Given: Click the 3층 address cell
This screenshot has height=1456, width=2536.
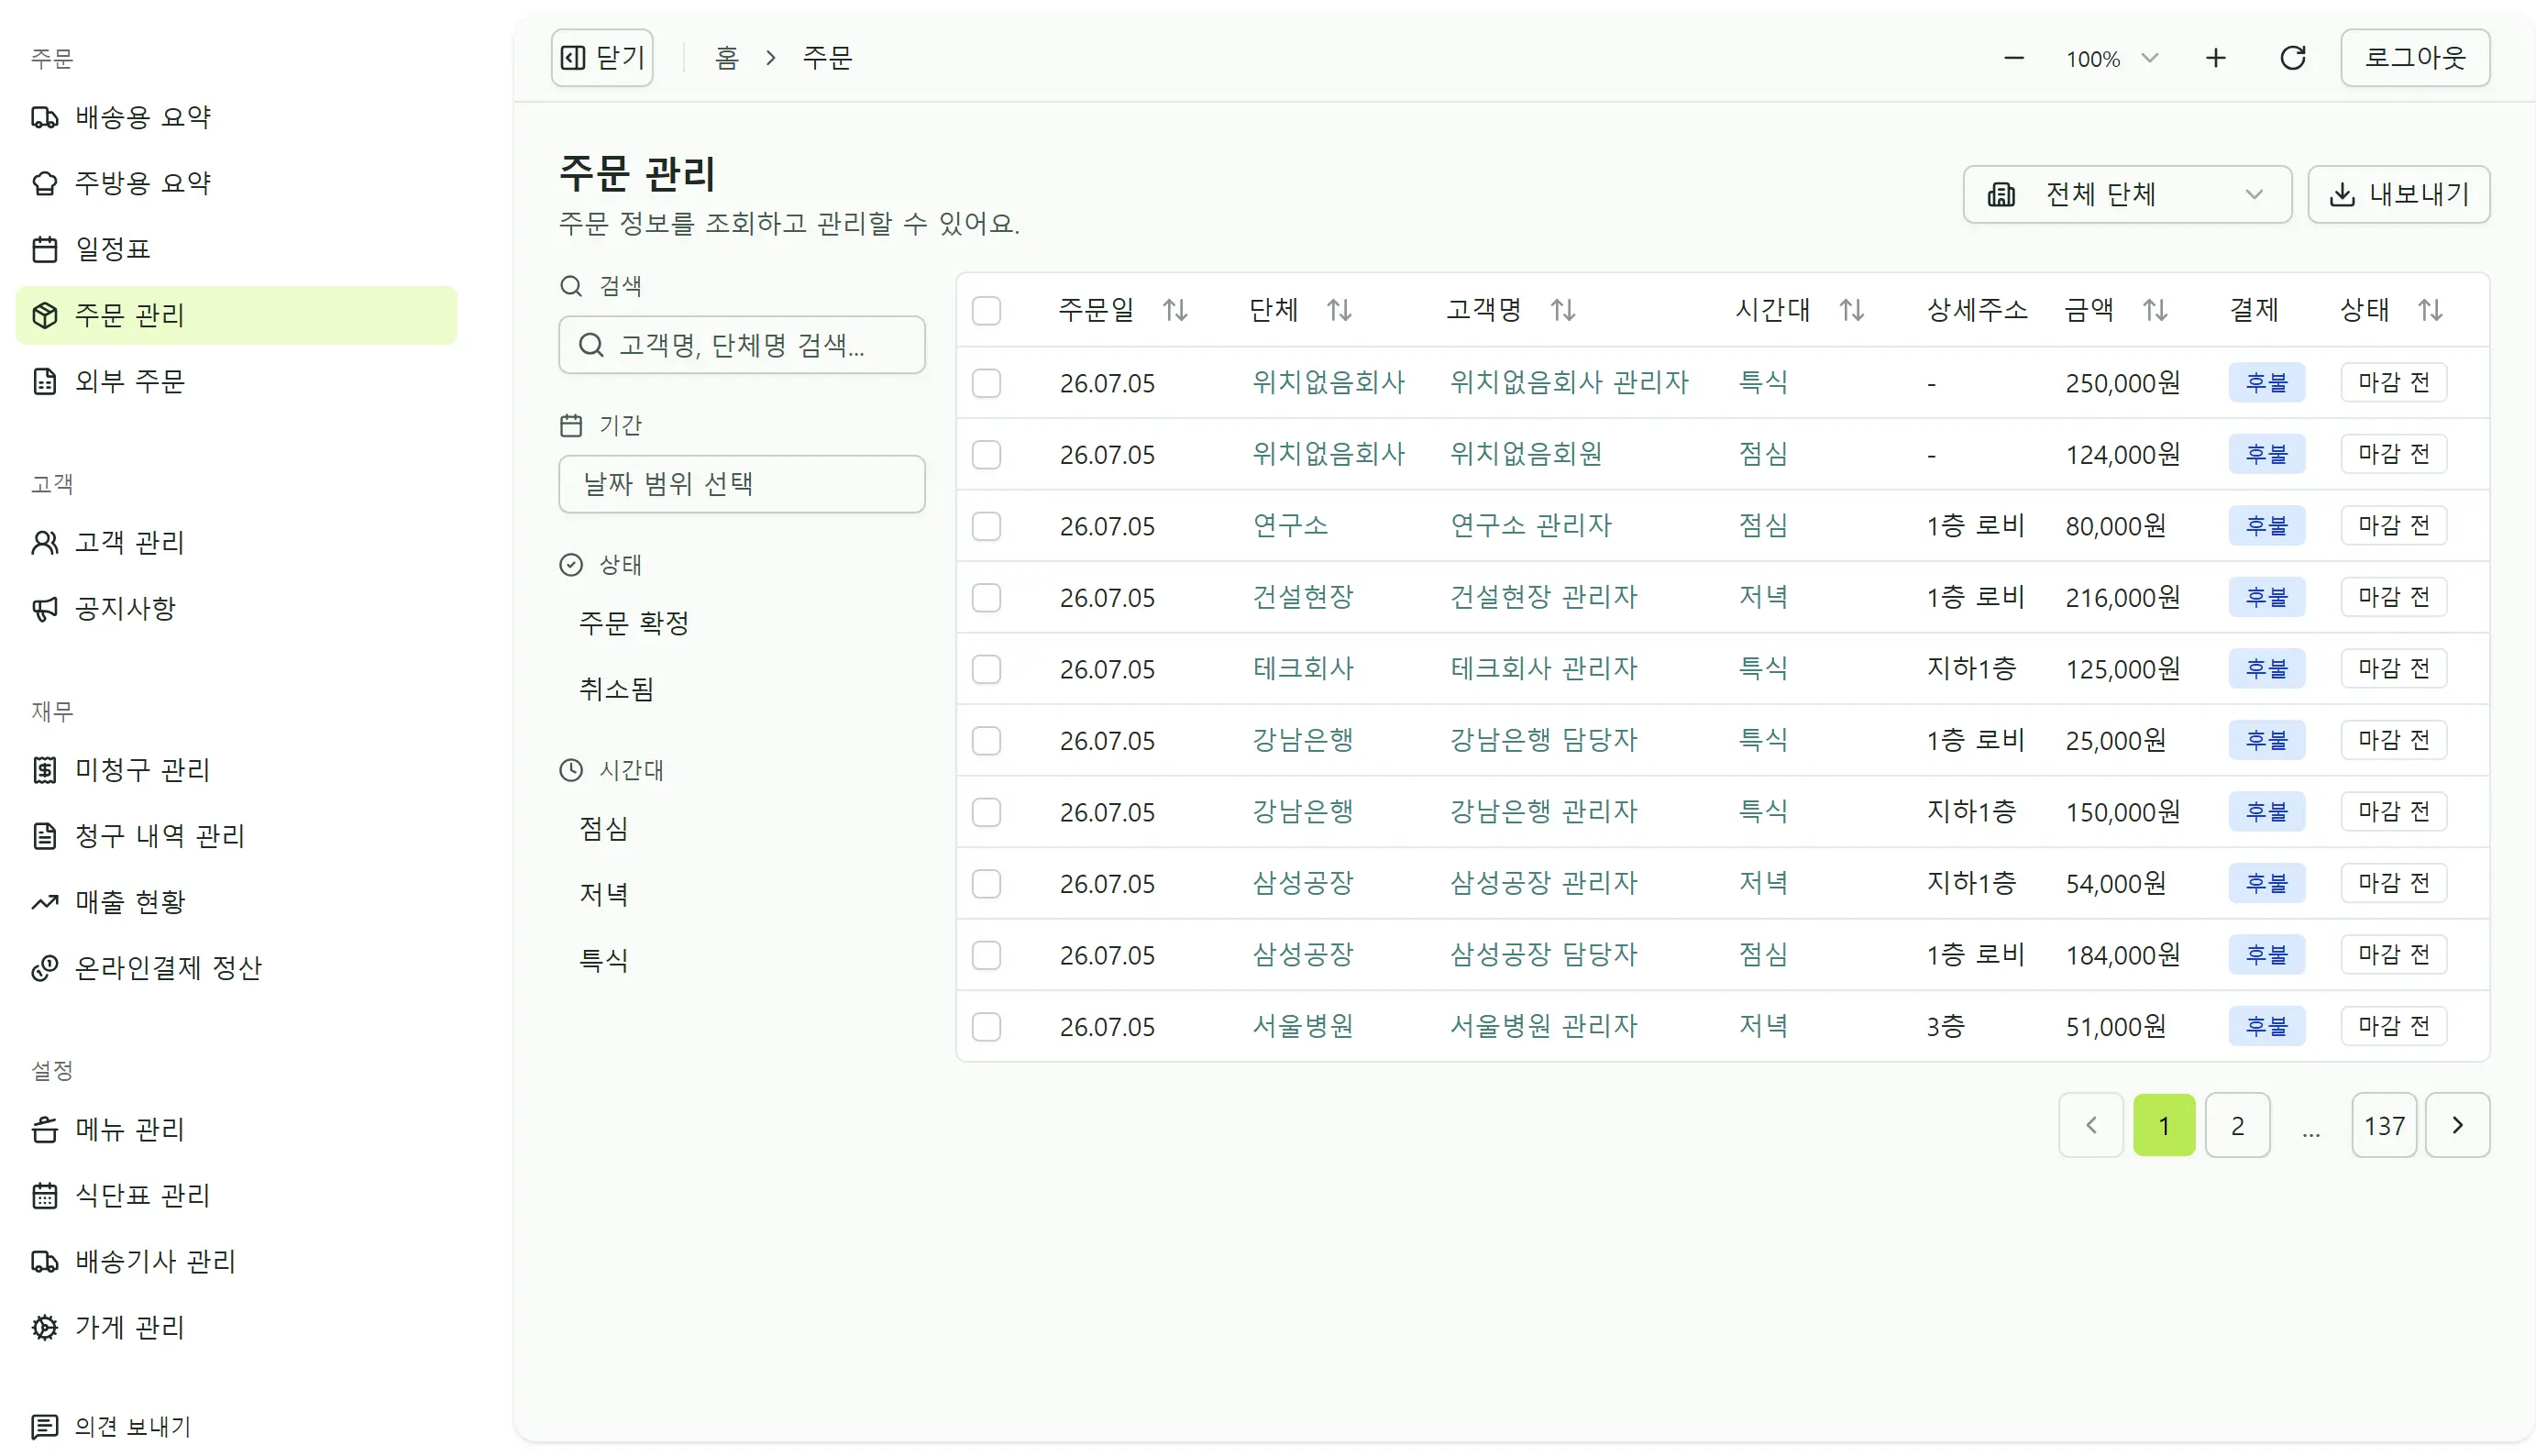Looking at the screenshot, I should click(x=1946, y=1026).
